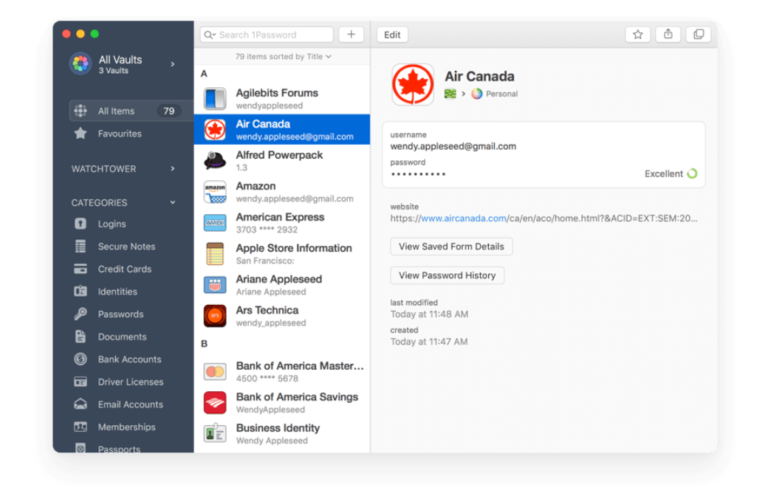
Task: Open item in separate window button
Action: click(698, 34)
